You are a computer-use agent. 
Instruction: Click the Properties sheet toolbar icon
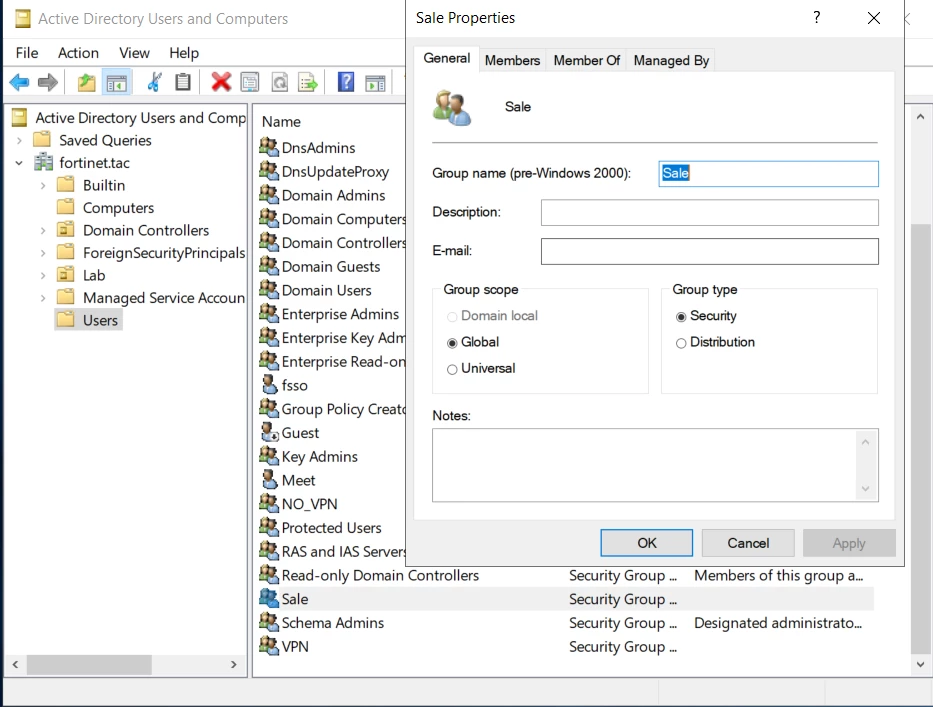click(x=249, y=82)
